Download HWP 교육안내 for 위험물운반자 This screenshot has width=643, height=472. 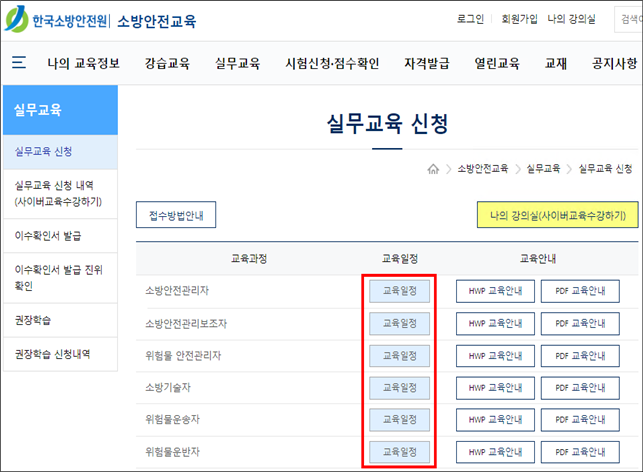coord(495,452)
